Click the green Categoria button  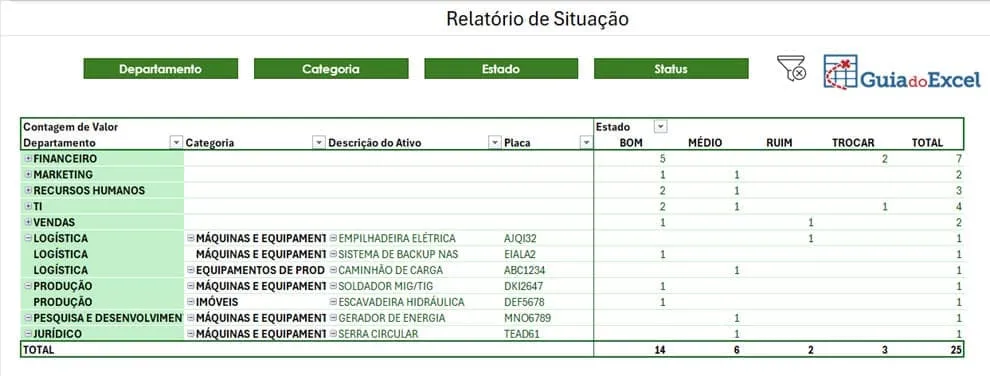[331, 69]
